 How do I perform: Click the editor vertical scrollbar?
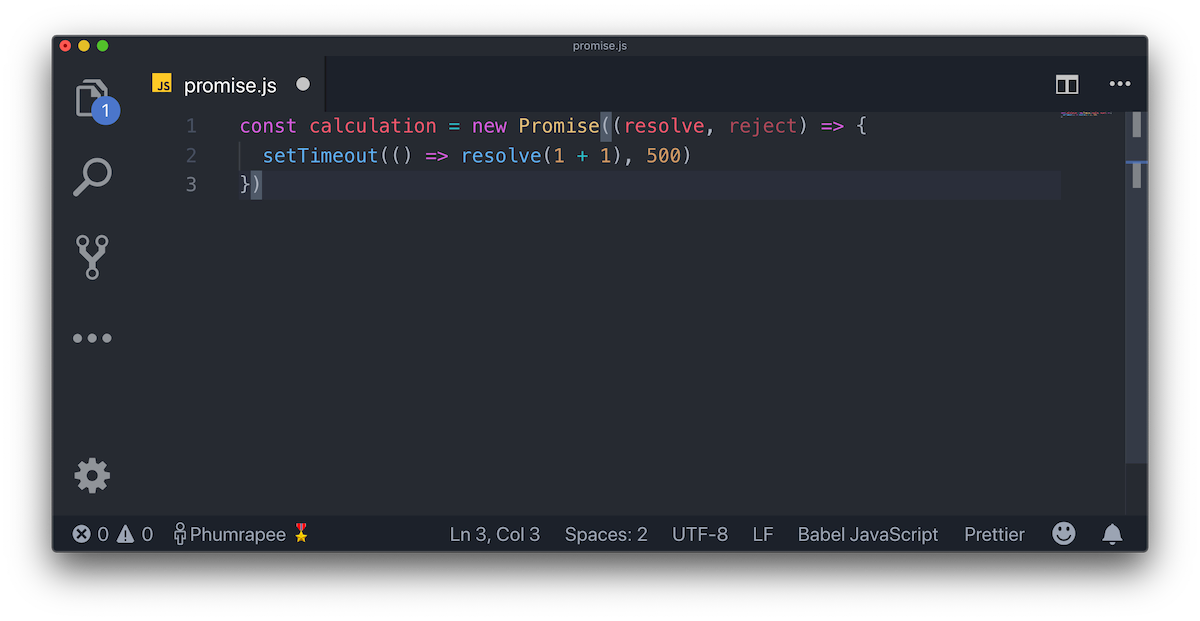point(1137,288)
